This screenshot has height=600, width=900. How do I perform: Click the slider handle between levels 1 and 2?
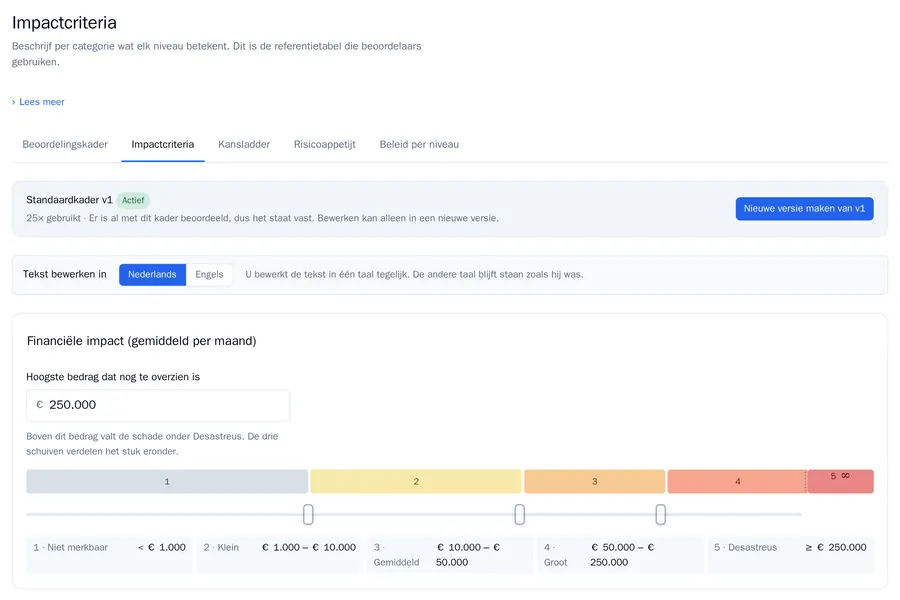pos(308,514)
